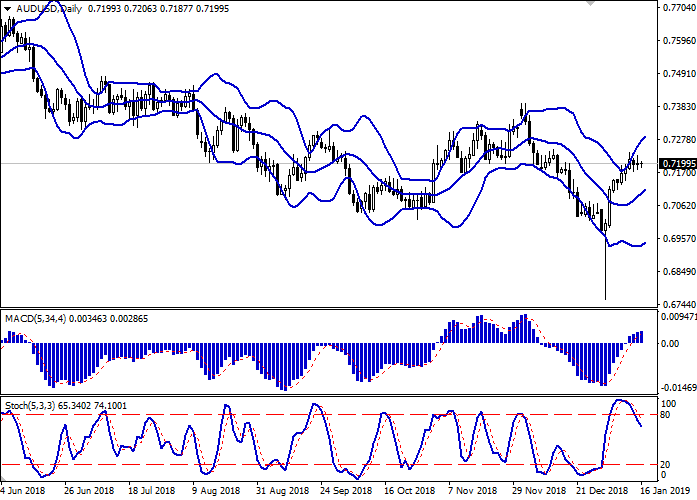The height and width of the screenshot is (500, 697).
Task: Click the 0.72780 price axis label
Action: (679, 140)
